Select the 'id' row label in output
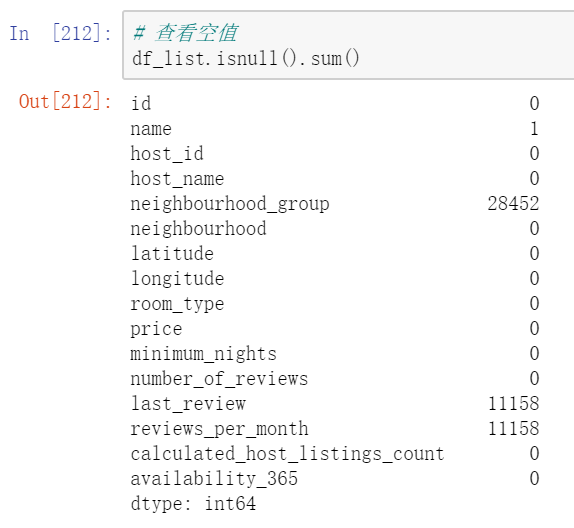The width and height of the screenshot is (574, 528). tap(141, 103)
